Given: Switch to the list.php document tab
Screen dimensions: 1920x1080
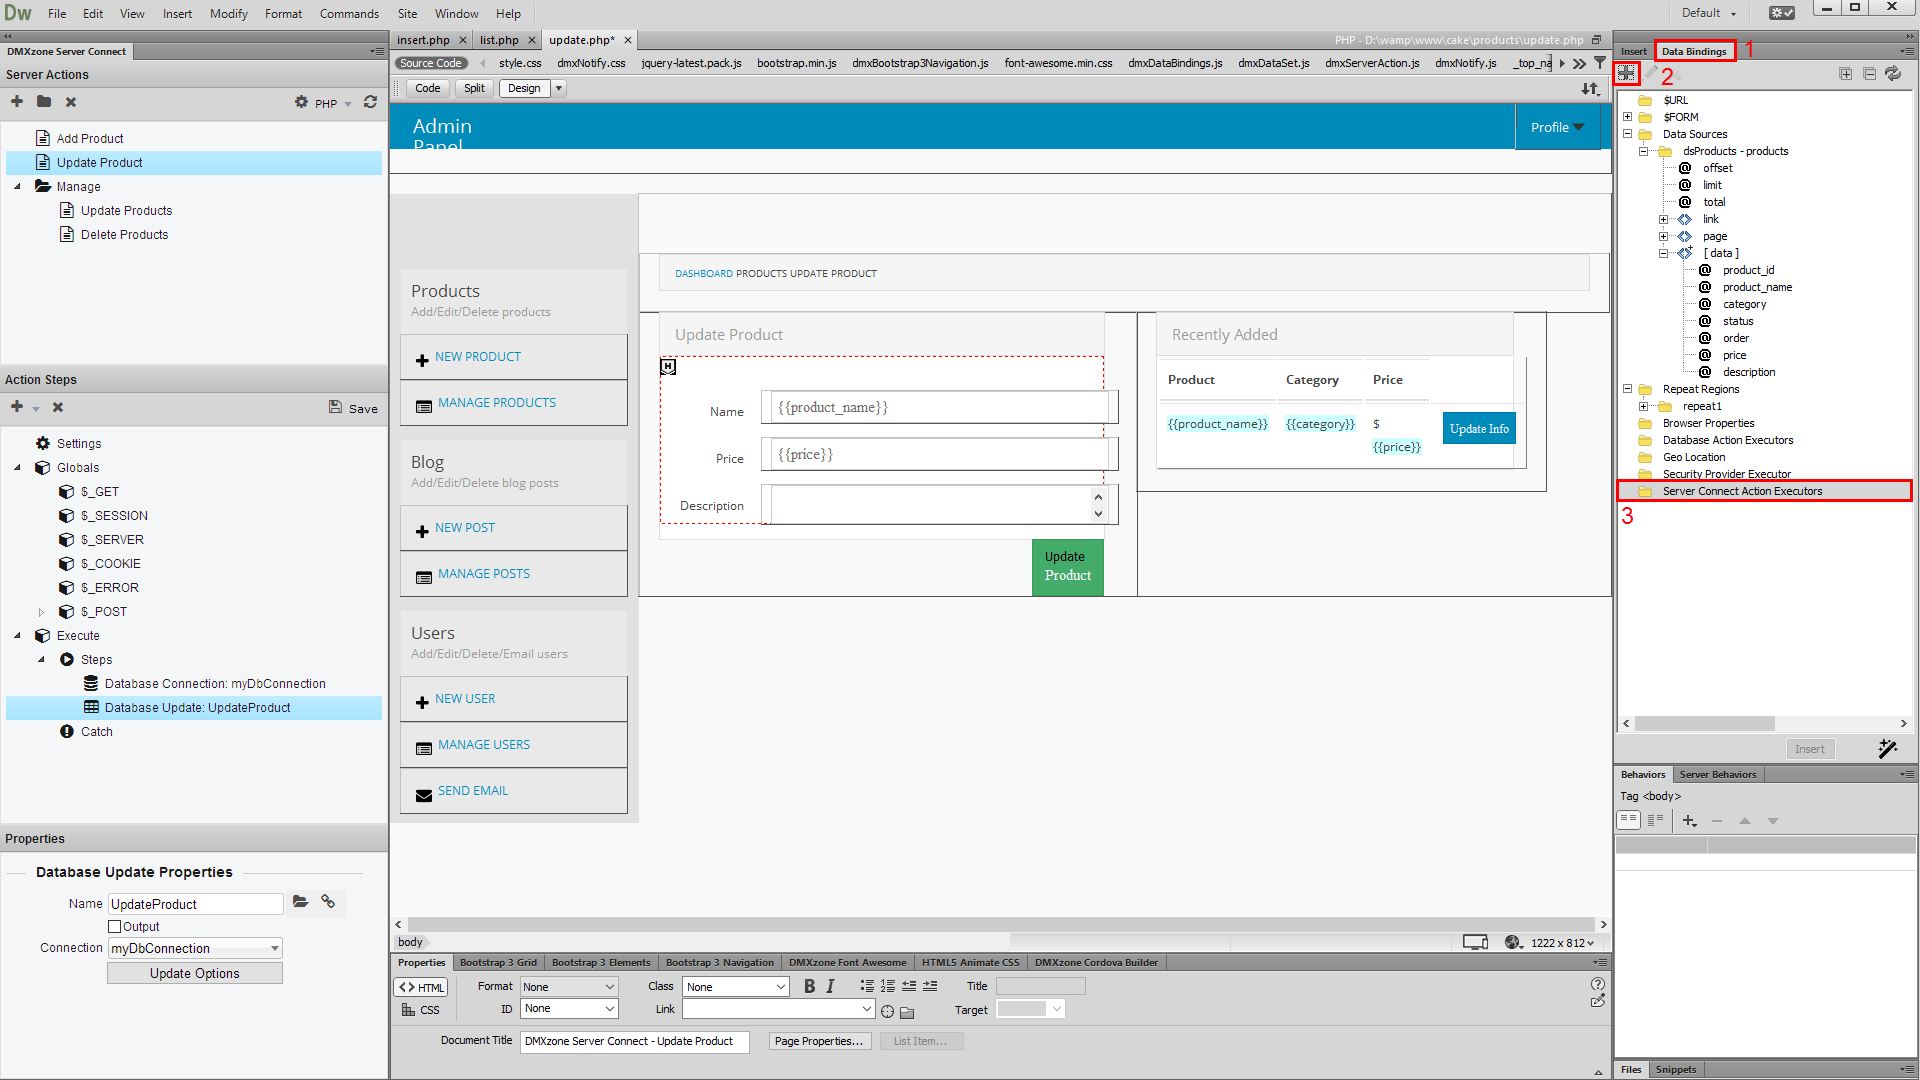Looking at the screenshot, I should (x=499, y=40).
